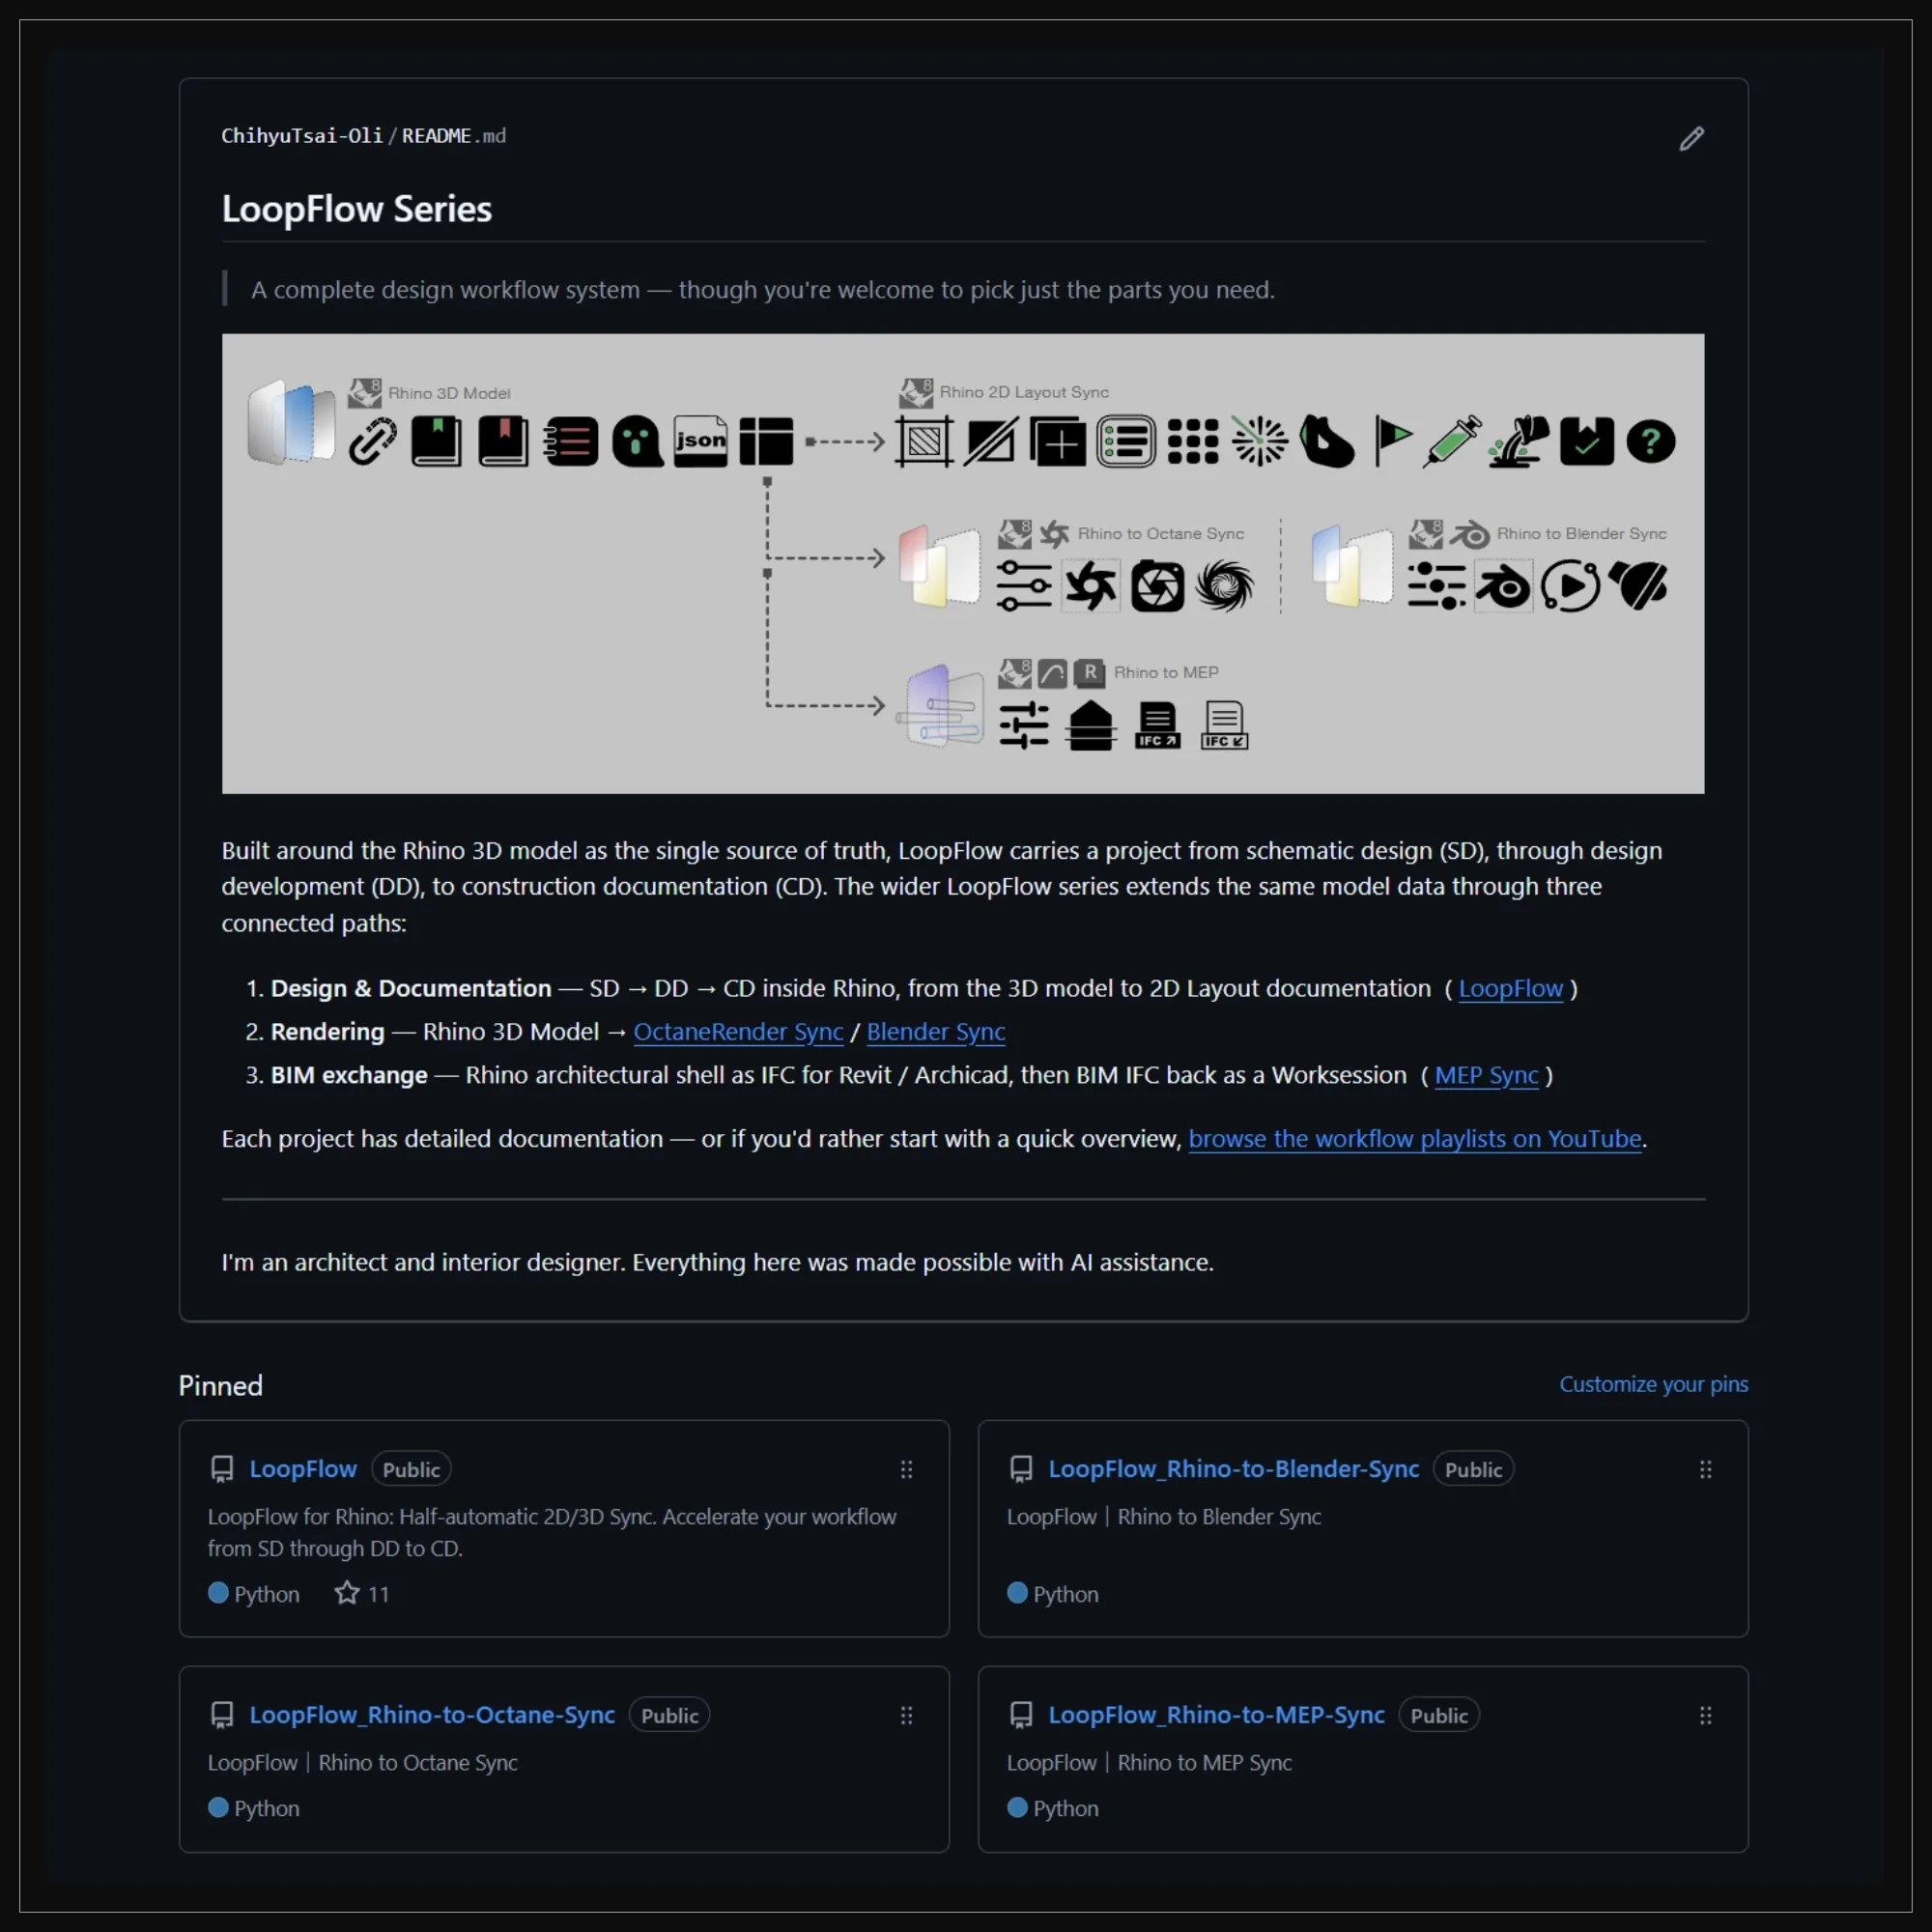
Task: Open the LoopFlow link in Design & Documentation
Action: point(1510,988)
